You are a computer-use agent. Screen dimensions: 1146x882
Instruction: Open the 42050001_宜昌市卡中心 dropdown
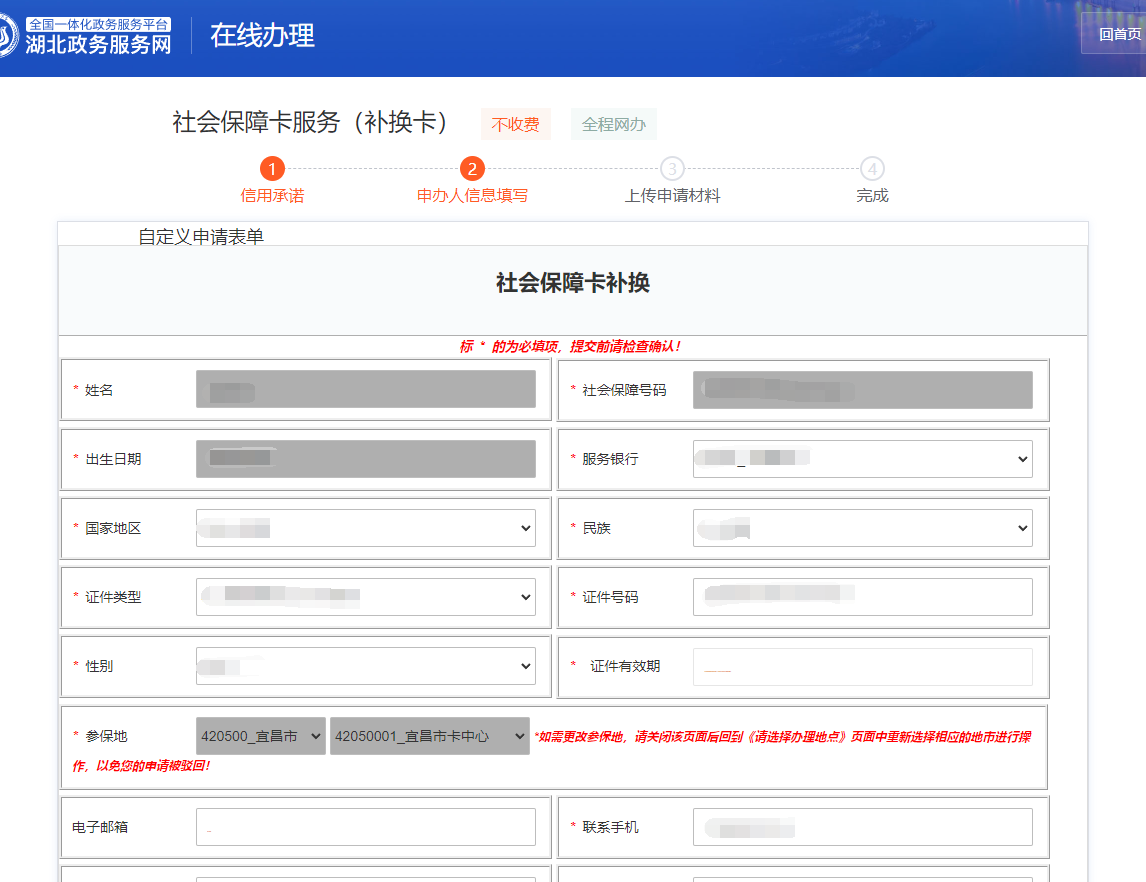pyautogui.click(x=429, y=736)
